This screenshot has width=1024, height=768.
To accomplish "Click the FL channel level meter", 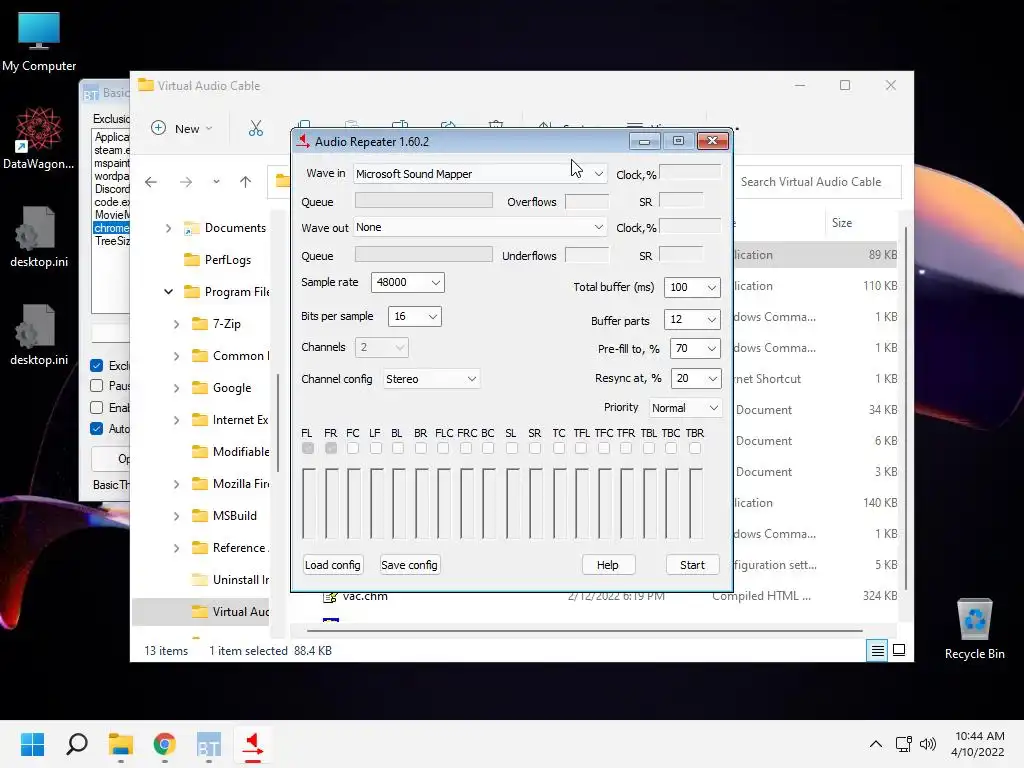I will 308,503.
